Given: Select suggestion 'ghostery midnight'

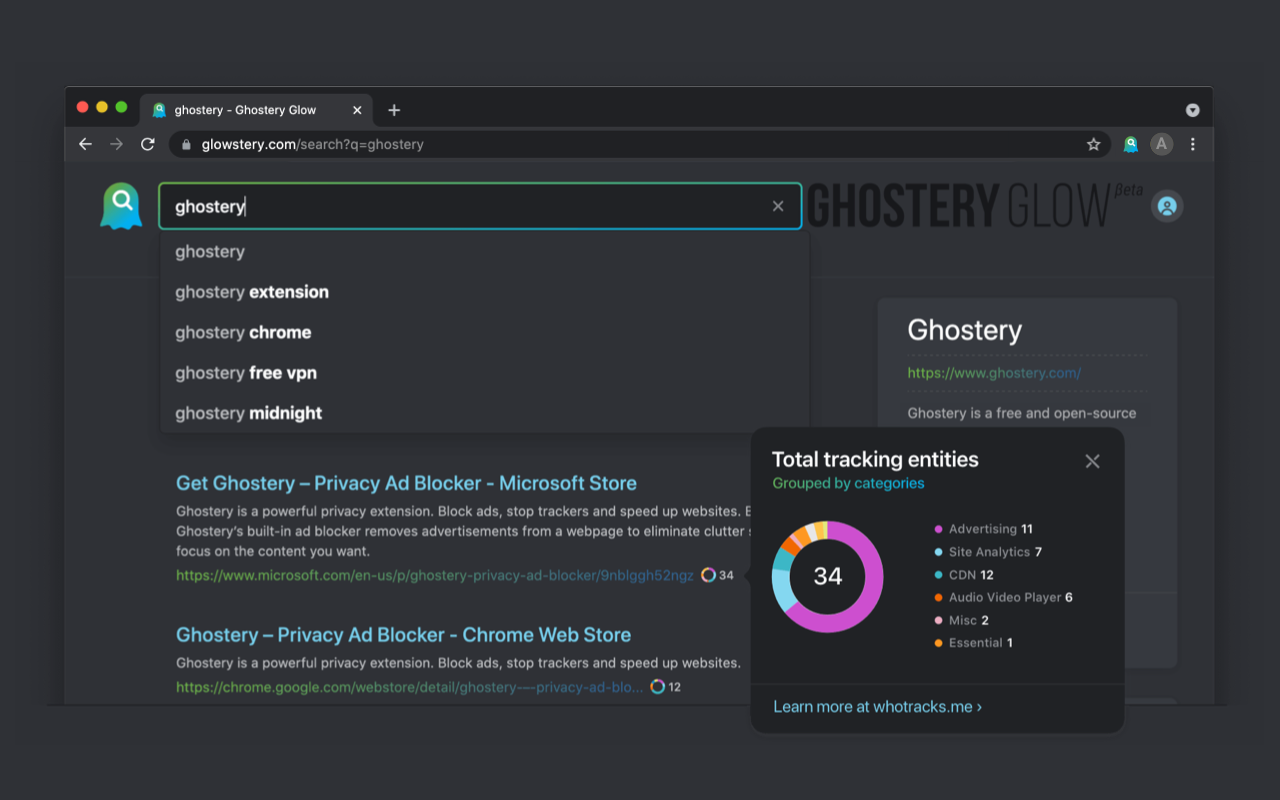Looking at the screenshot, I should click(x=484, y=413).
